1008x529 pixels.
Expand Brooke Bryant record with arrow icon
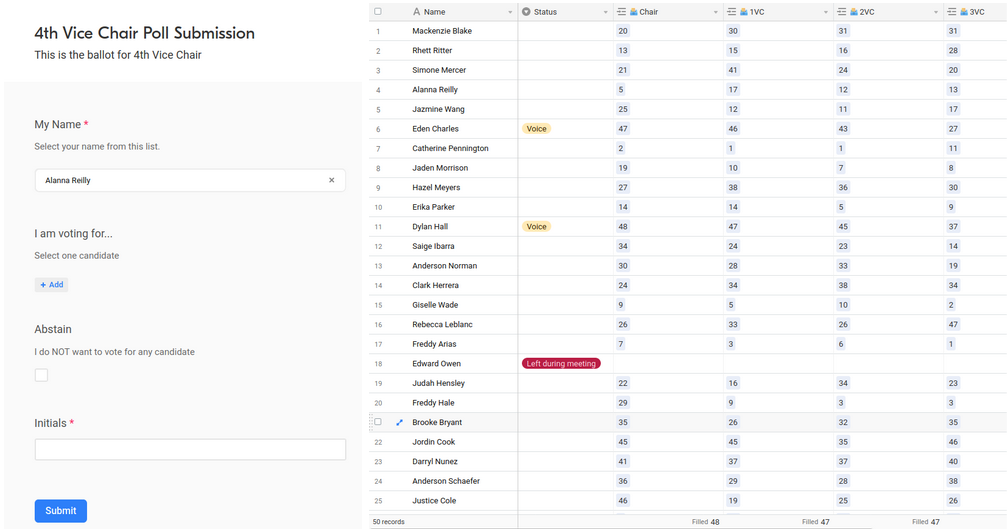pyautogui.click(x=399, y=422)
